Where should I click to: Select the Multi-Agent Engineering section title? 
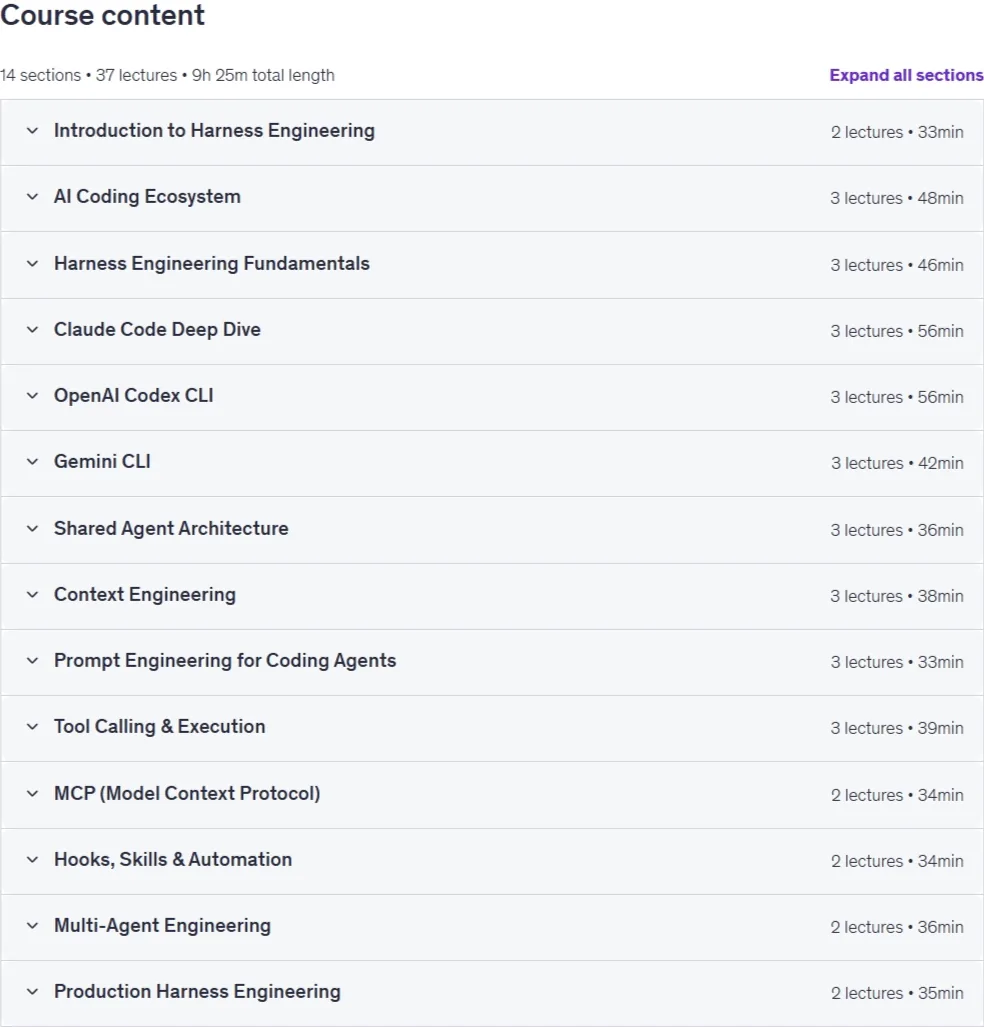click(162, 926)
